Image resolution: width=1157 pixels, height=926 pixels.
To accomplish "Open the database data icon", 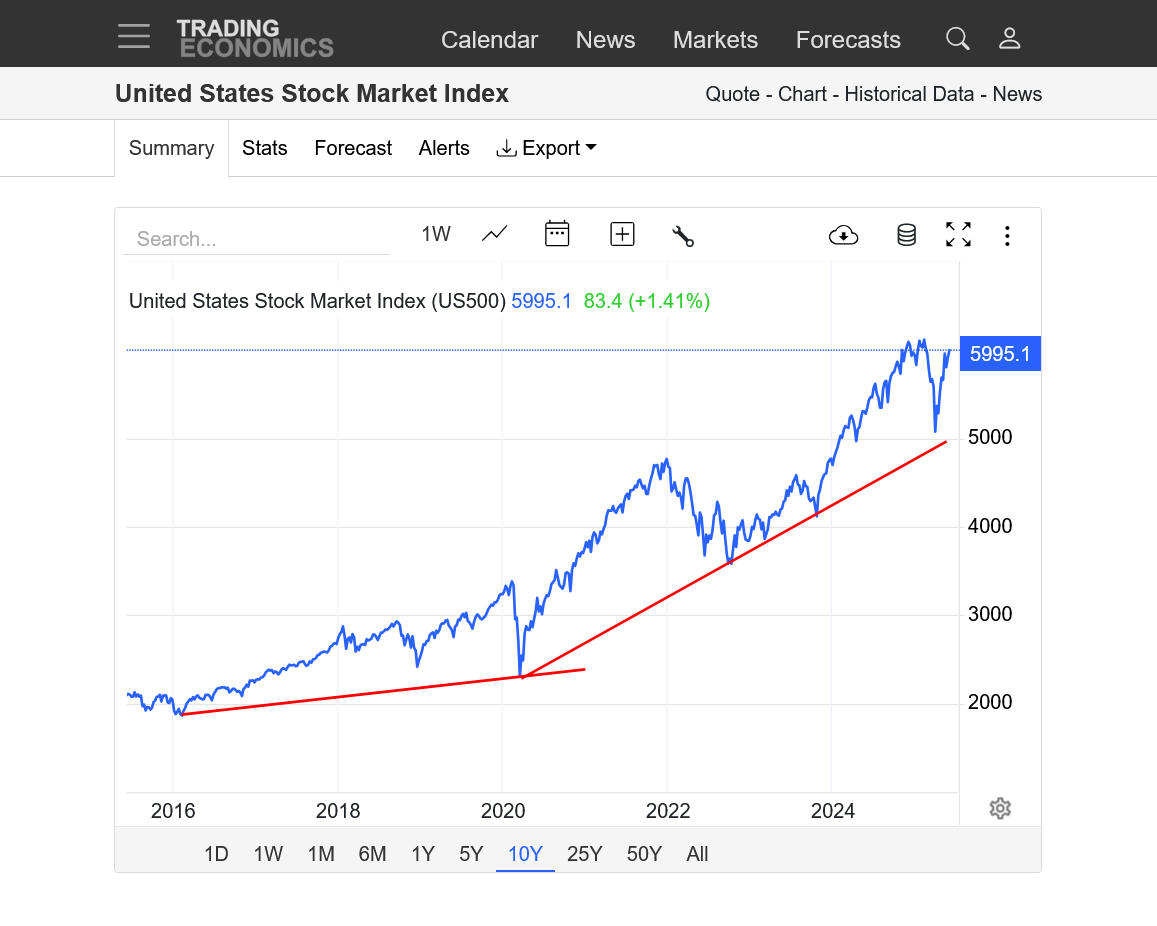I will click(x=906, y=235).
